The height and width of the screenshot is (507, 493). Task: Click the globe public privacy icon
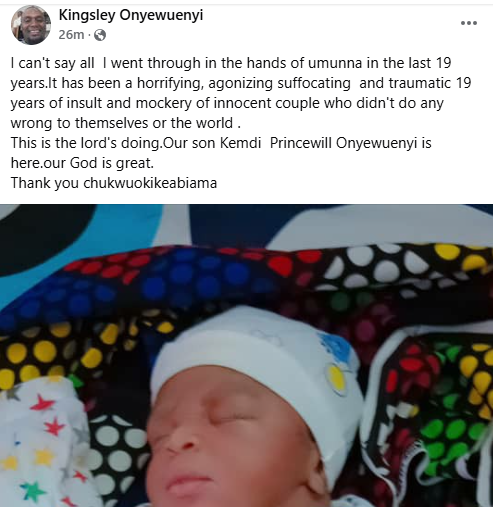100,35
